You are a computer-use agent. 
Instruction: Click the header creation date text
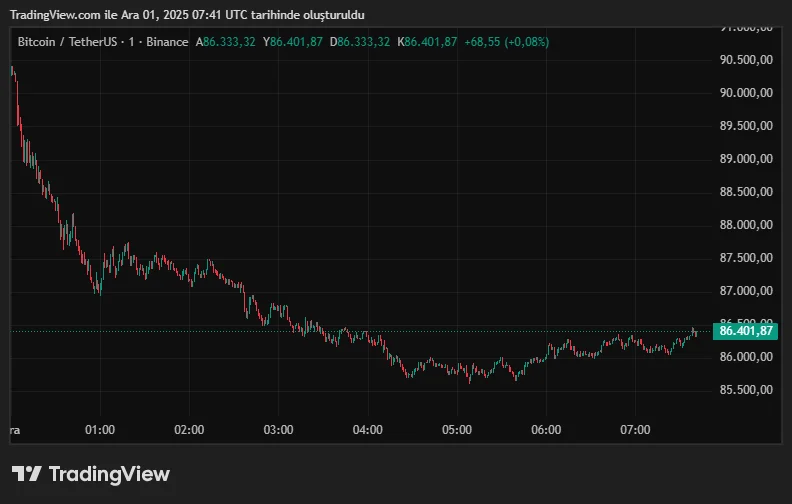(188, 15)
